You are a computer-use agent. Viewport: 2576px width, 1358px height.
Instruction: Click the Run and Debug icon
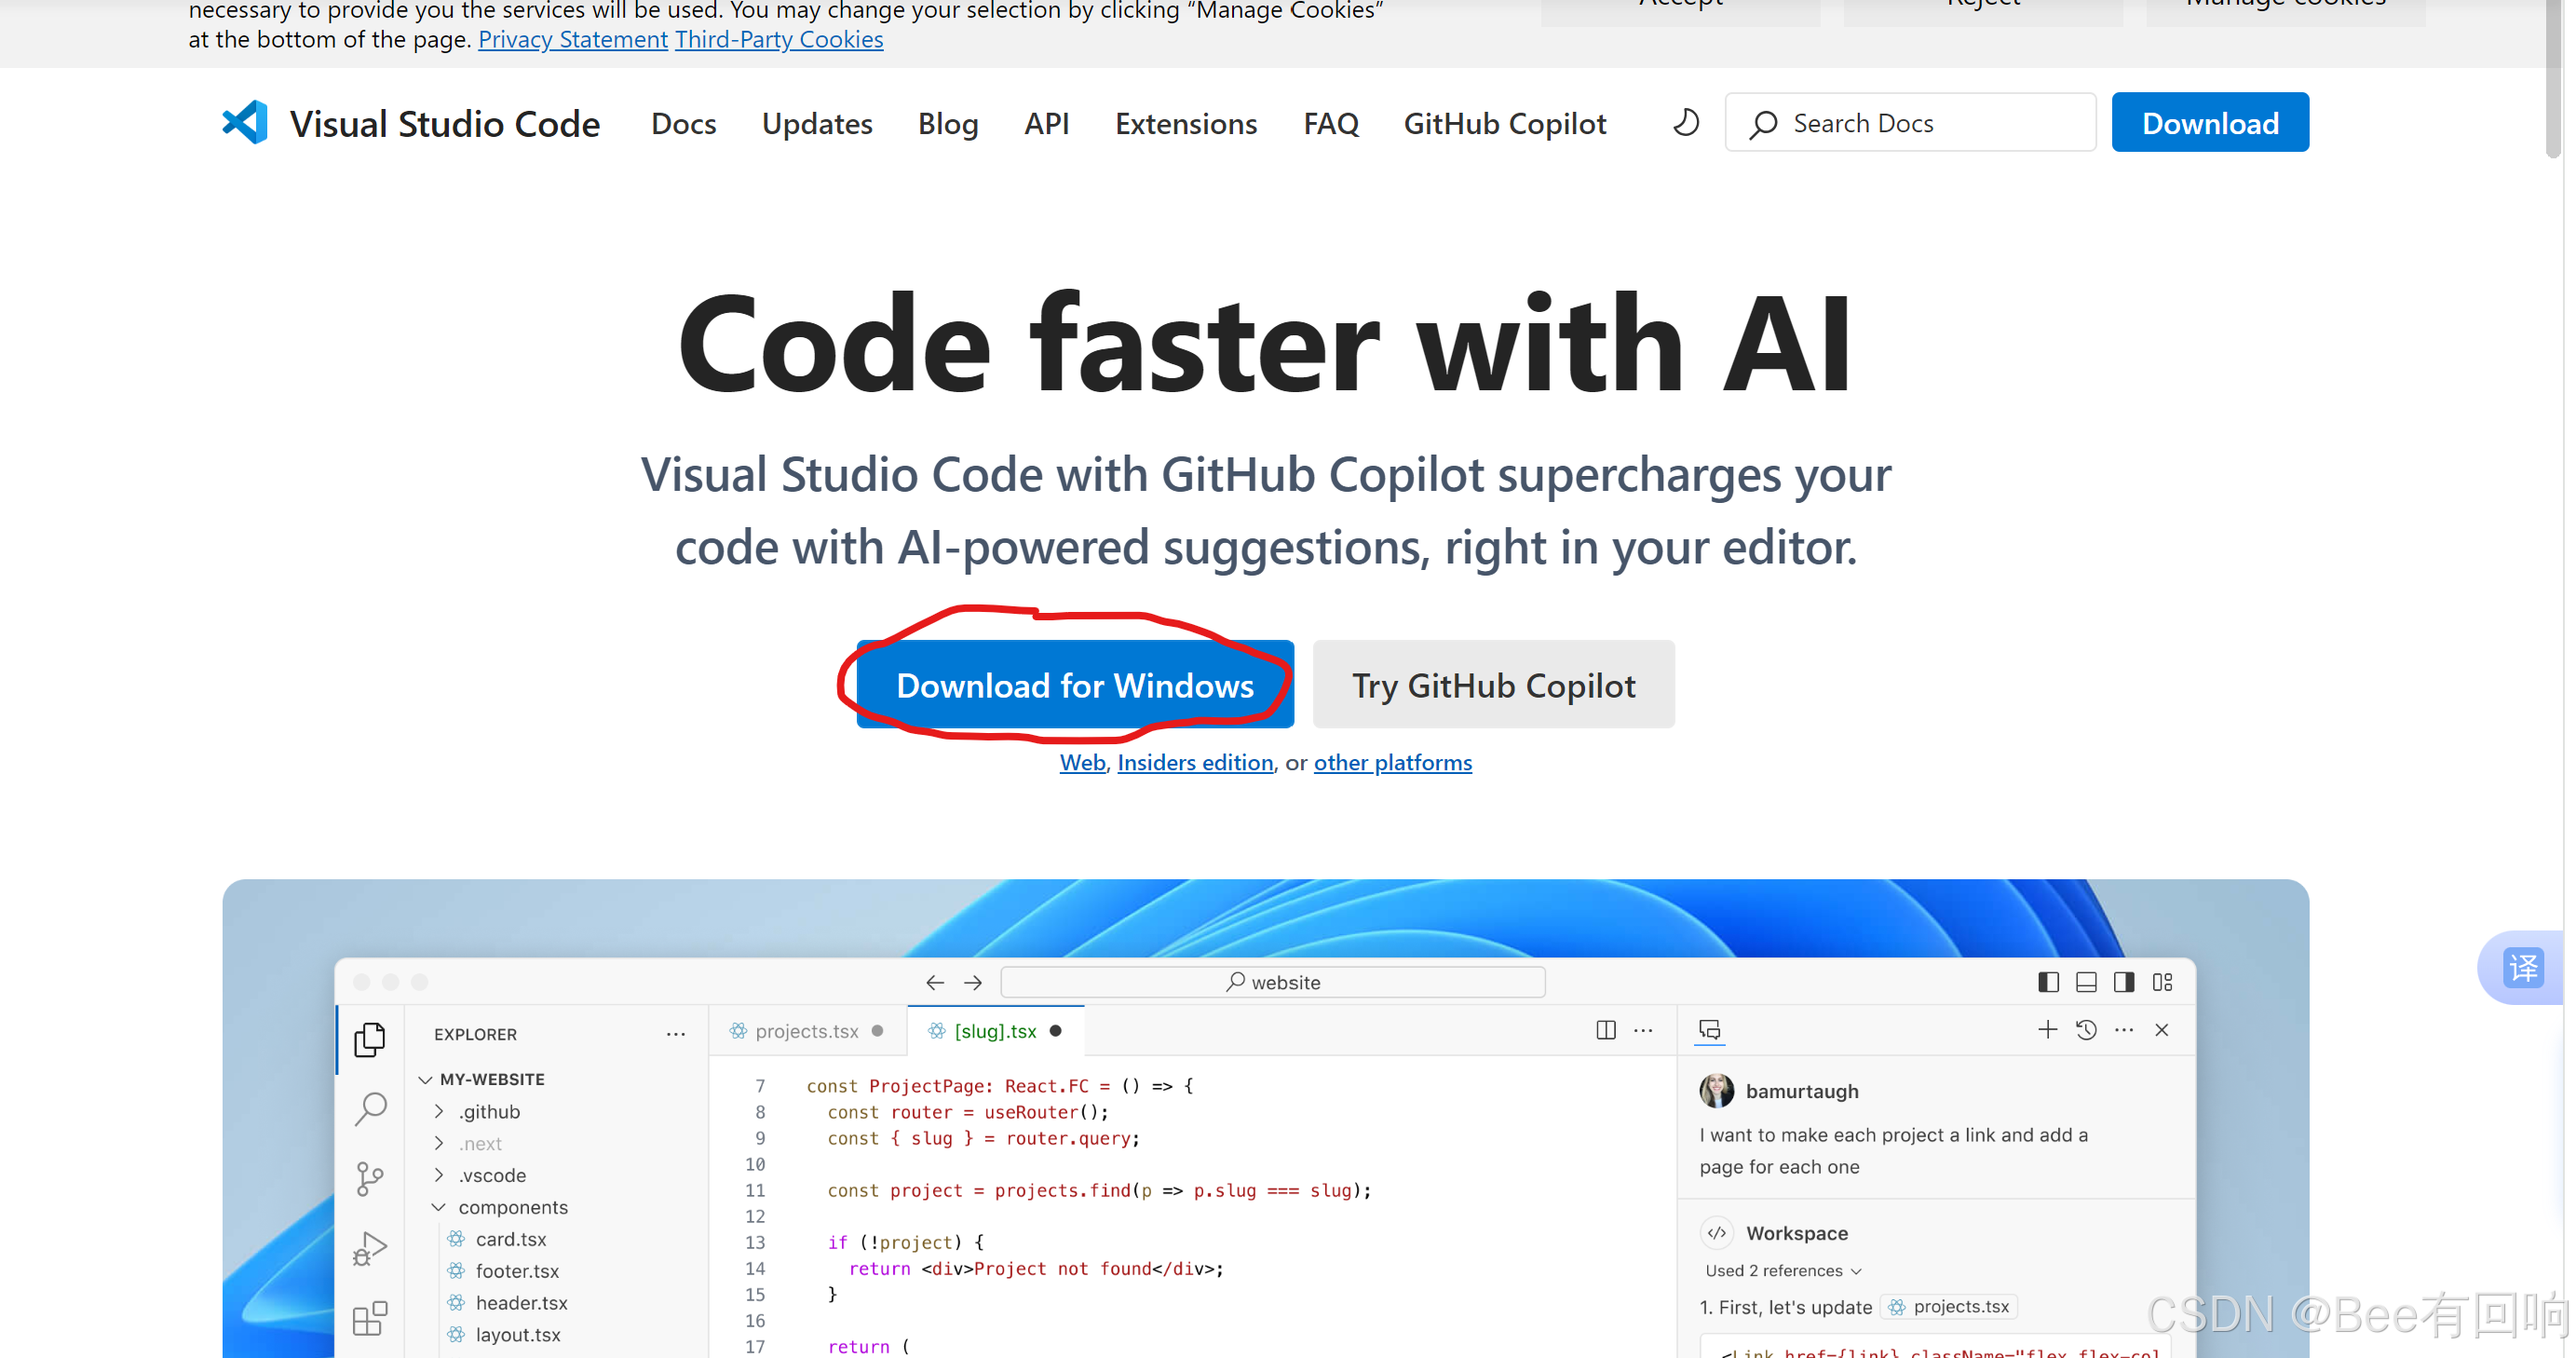tap(370, 1248)
